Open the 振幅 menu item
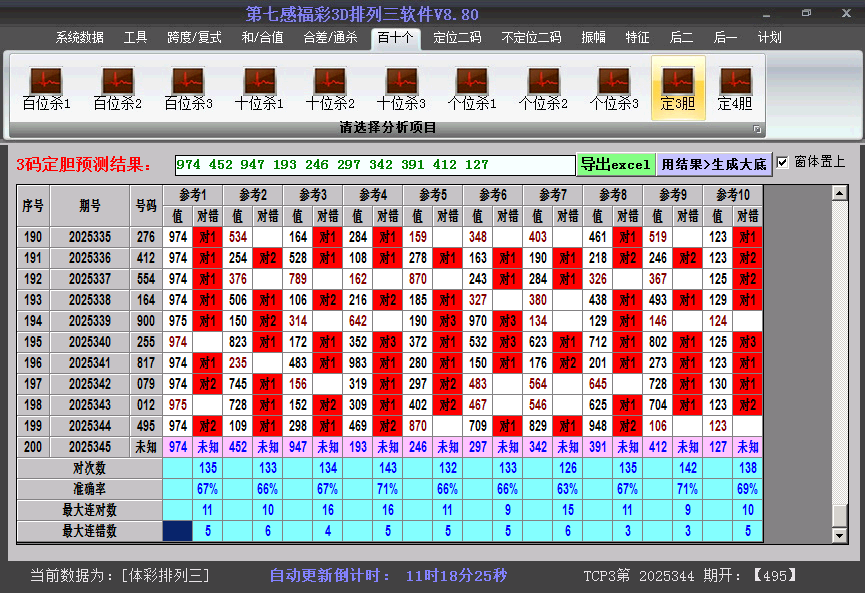Viewport: 865px width, 593px height. point(594,38)
